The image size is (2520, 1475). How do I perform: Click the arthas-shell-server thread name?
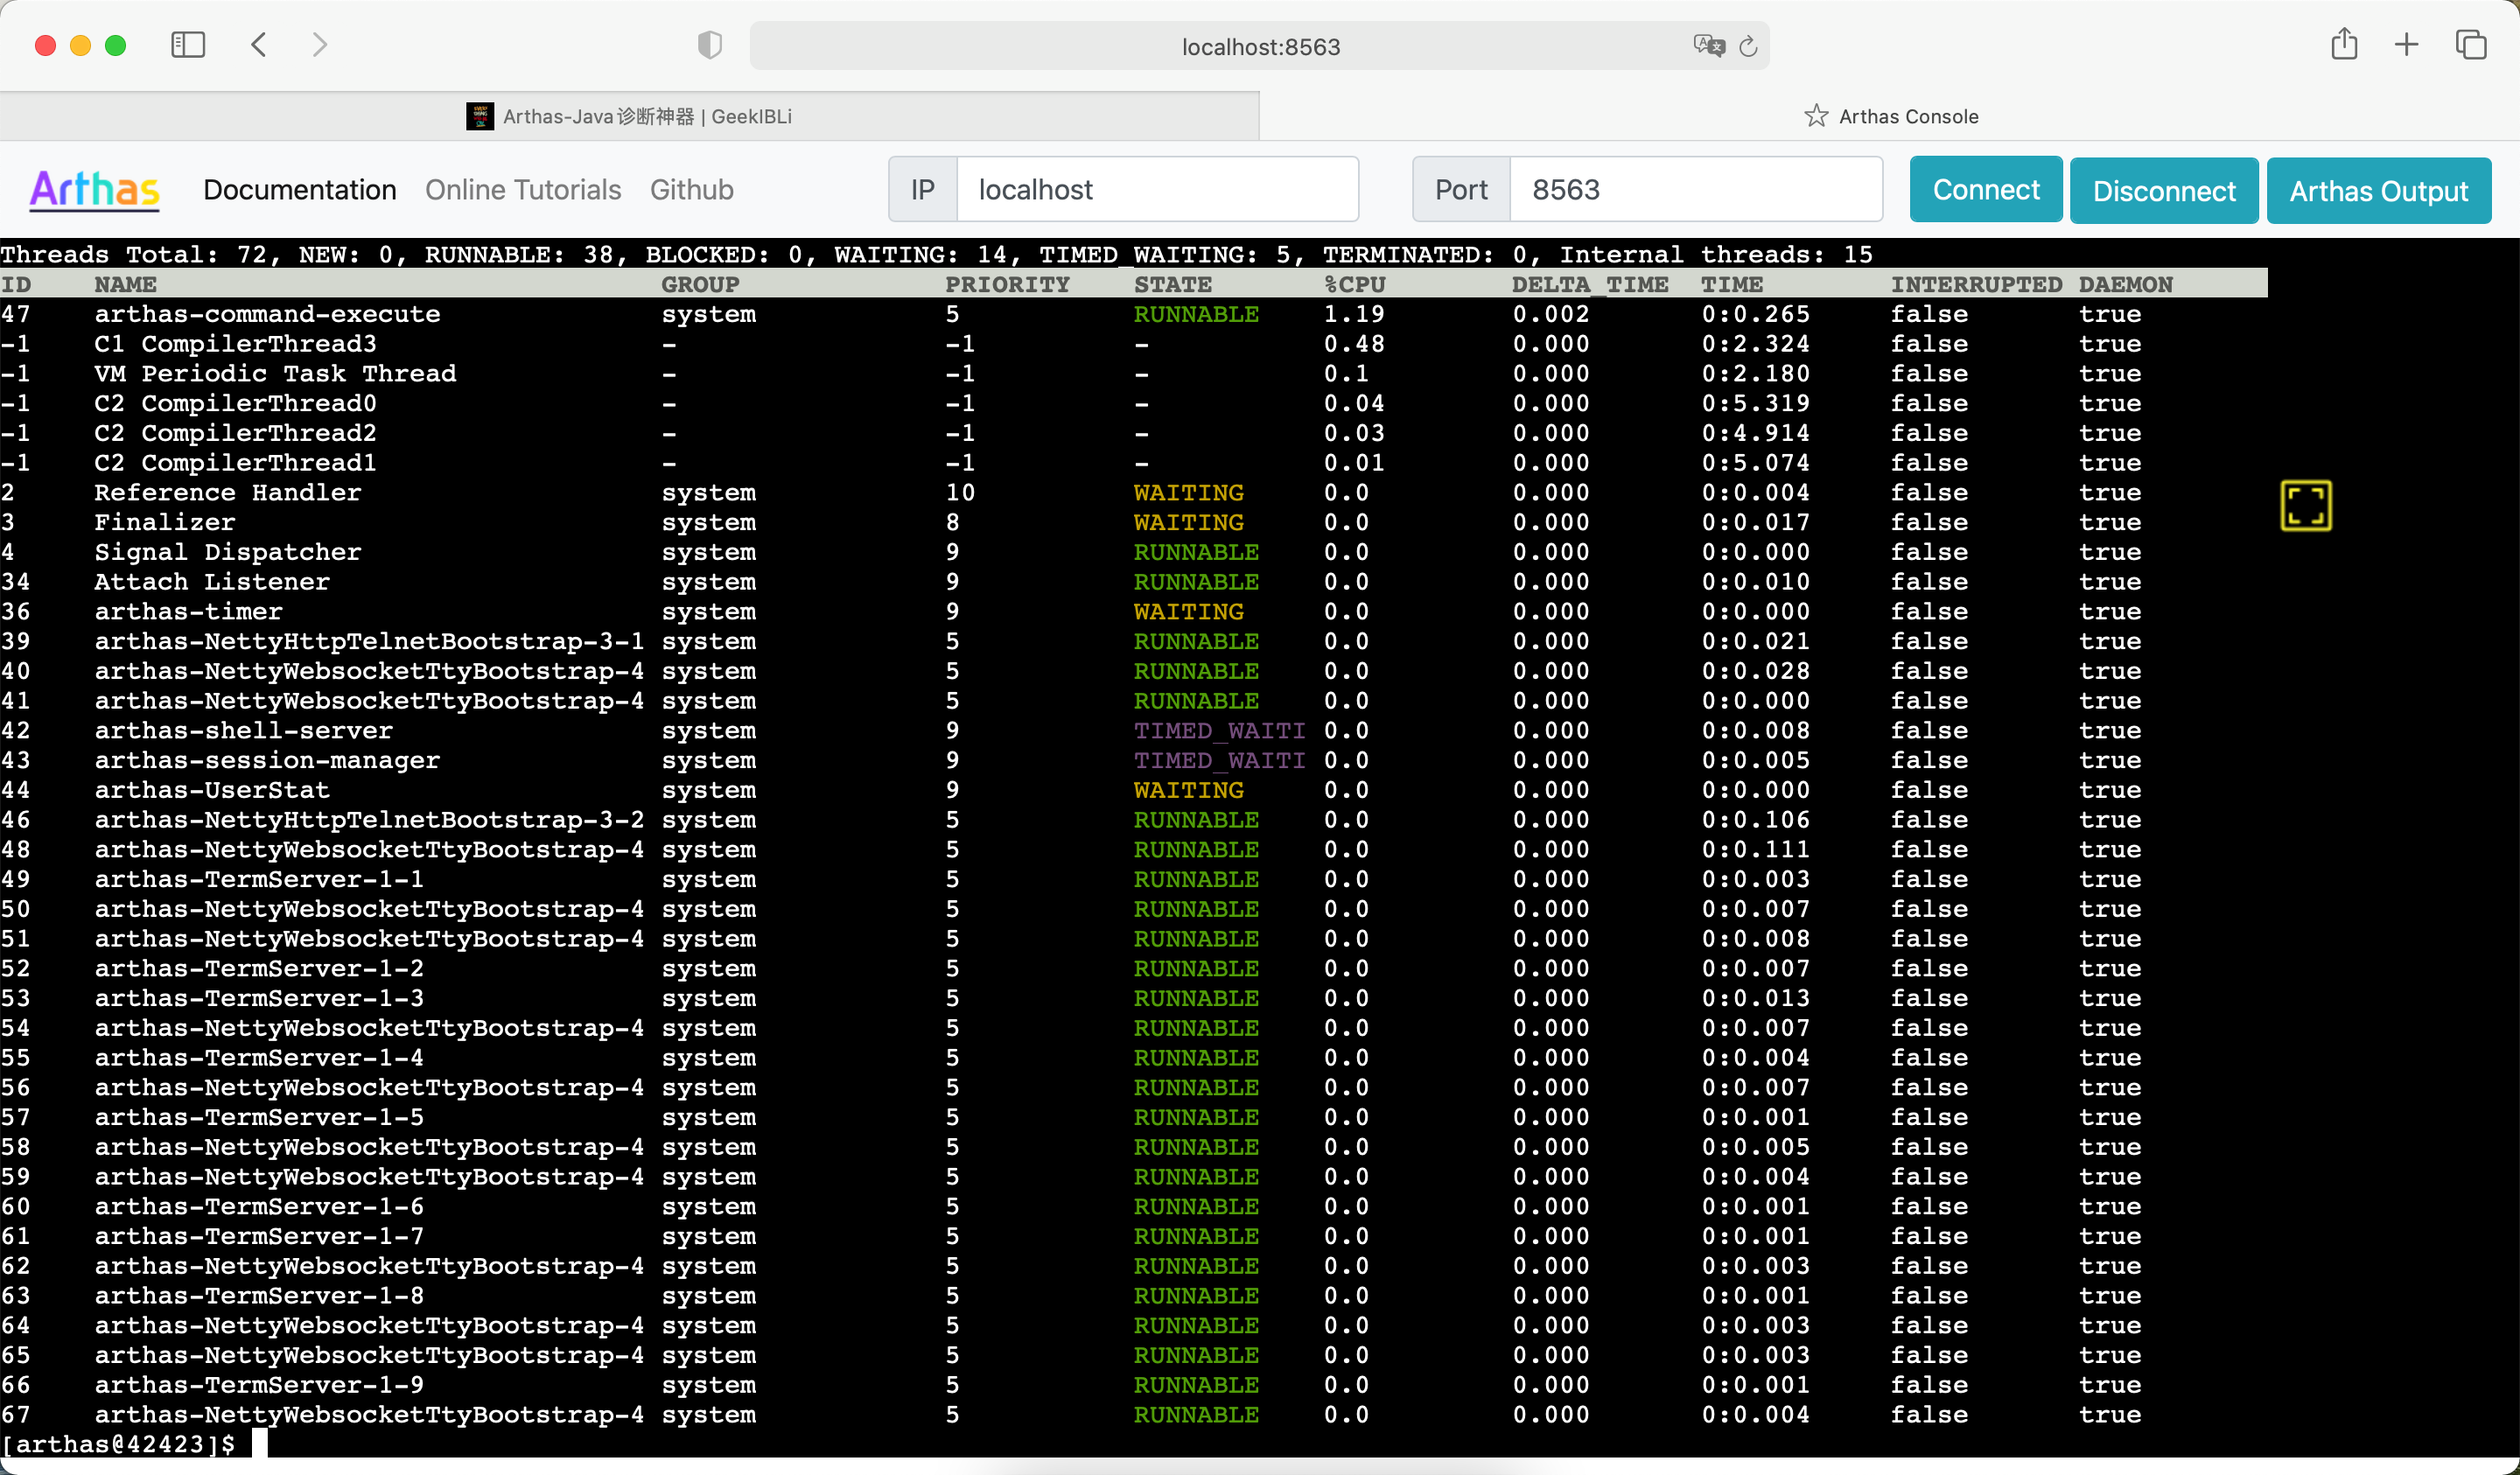tap(243, 731)
